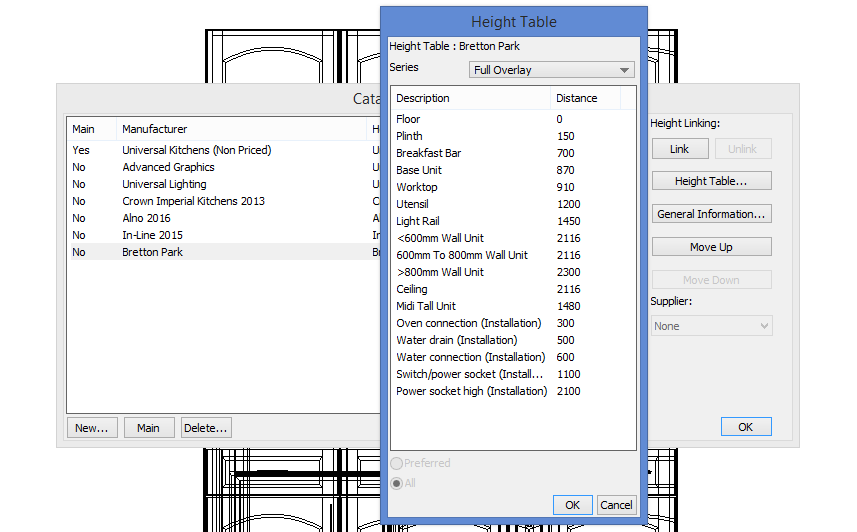This screenshot has width=857, height=532.
Task: Open the Supplier None dropdown
Action: coord(711,326)
